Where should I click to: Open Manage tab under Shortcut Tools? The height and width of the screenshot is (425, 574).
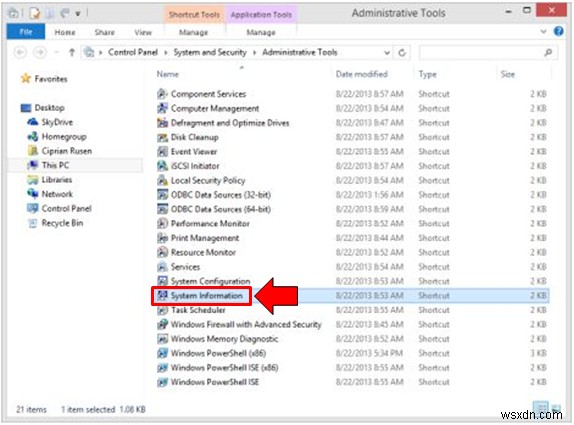click(193, 32)
